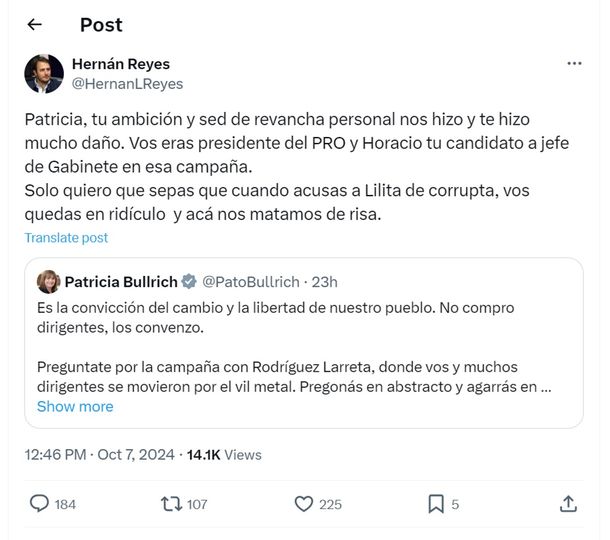Bookmark the post with the bookmark icon
Screen dimensions: 610x540
coord(436,504)
